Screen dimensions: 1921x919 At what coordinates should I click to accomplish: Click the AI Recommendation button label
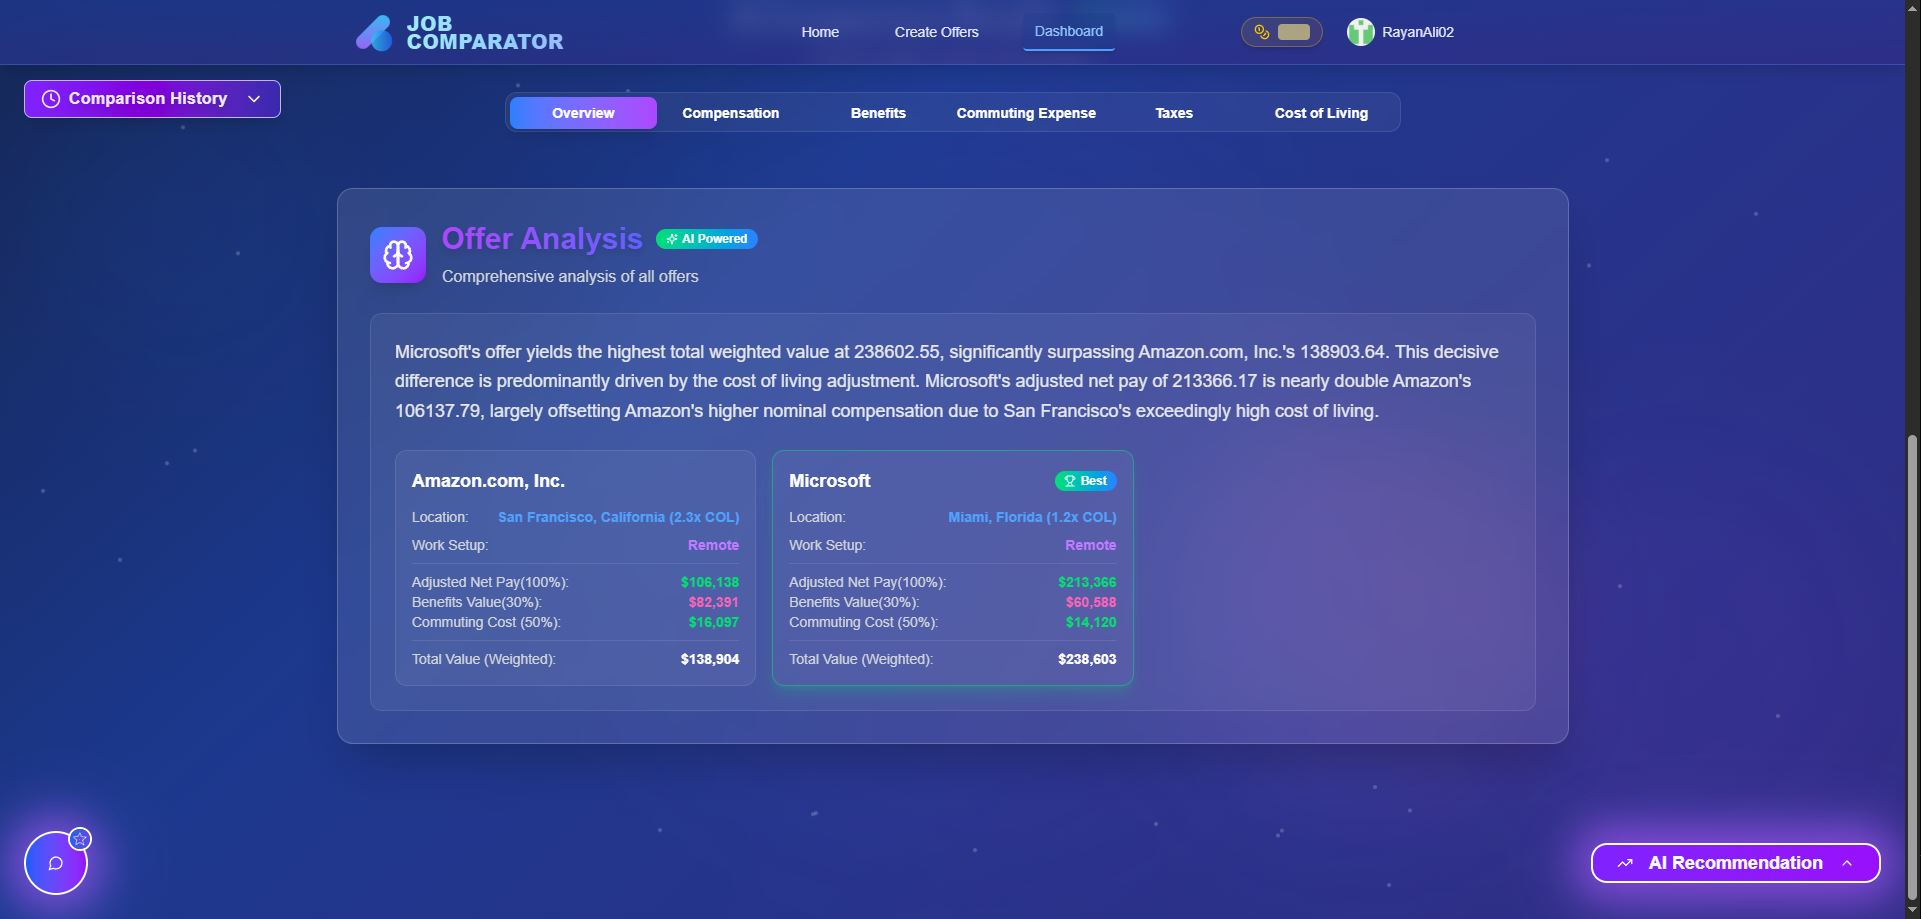pos(1735,863)
